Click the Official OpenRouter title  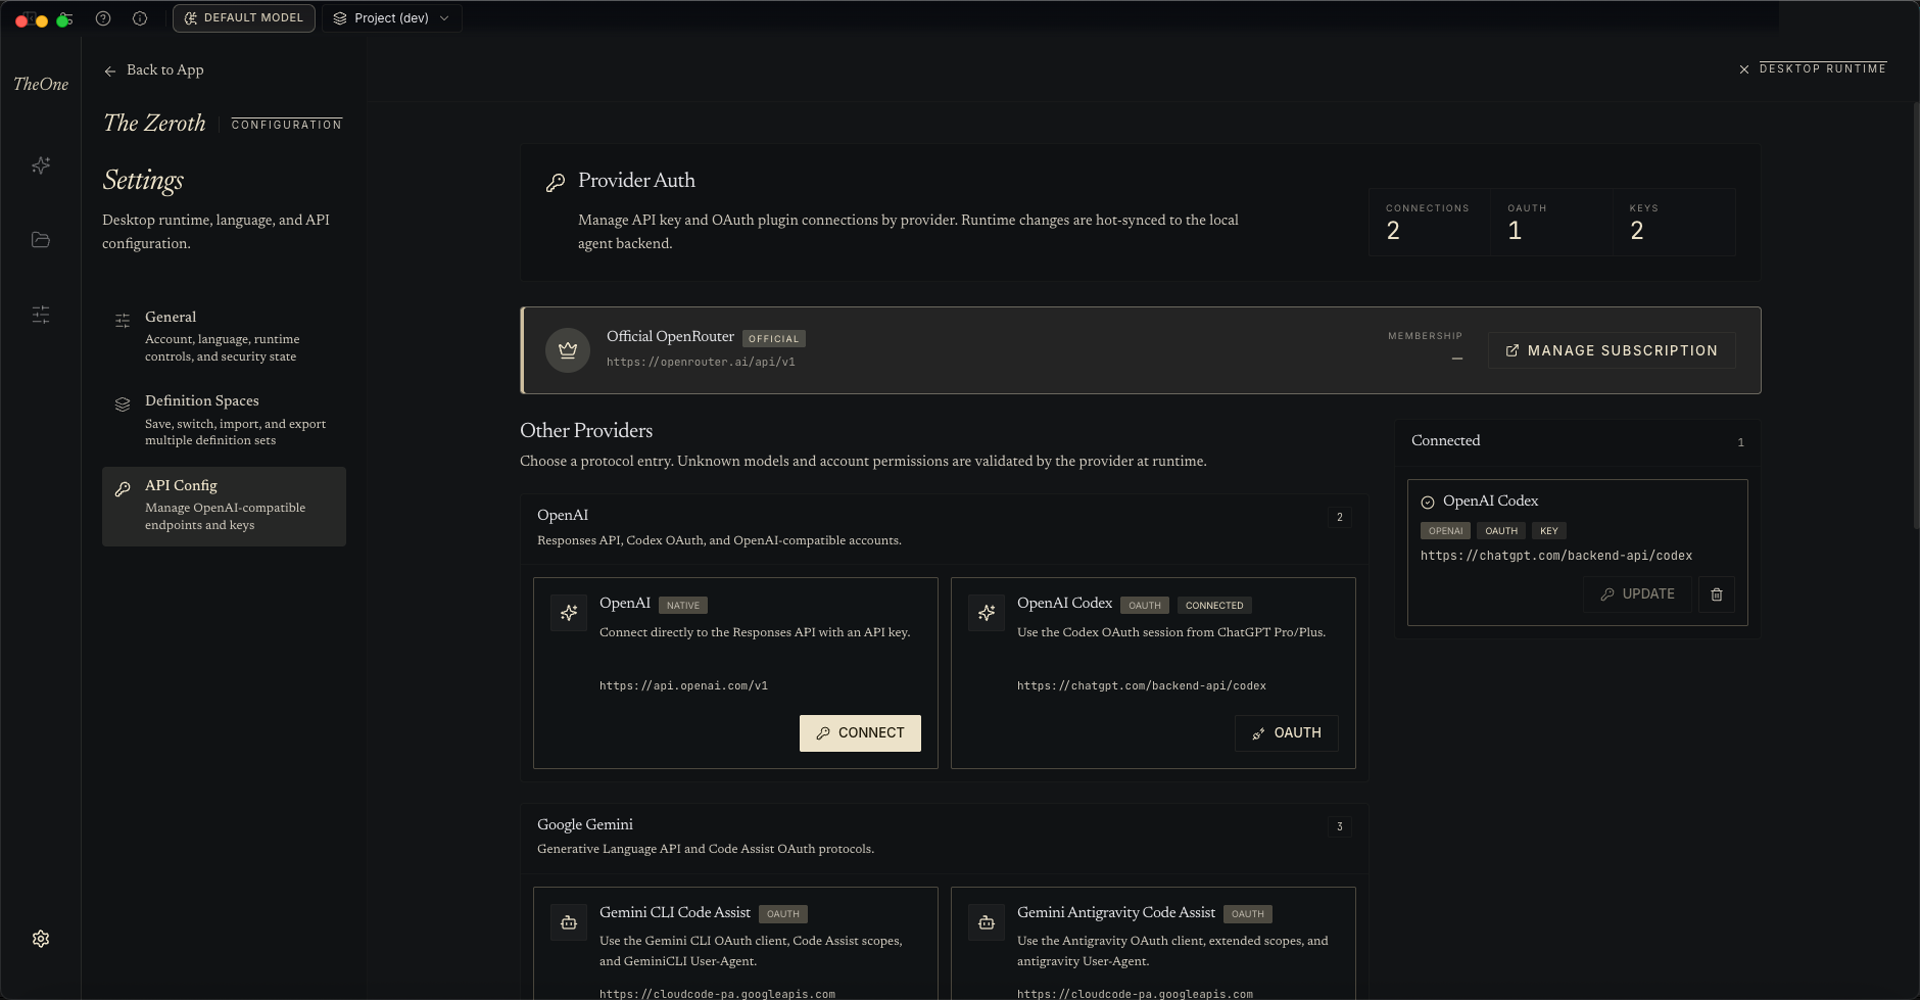670,337
